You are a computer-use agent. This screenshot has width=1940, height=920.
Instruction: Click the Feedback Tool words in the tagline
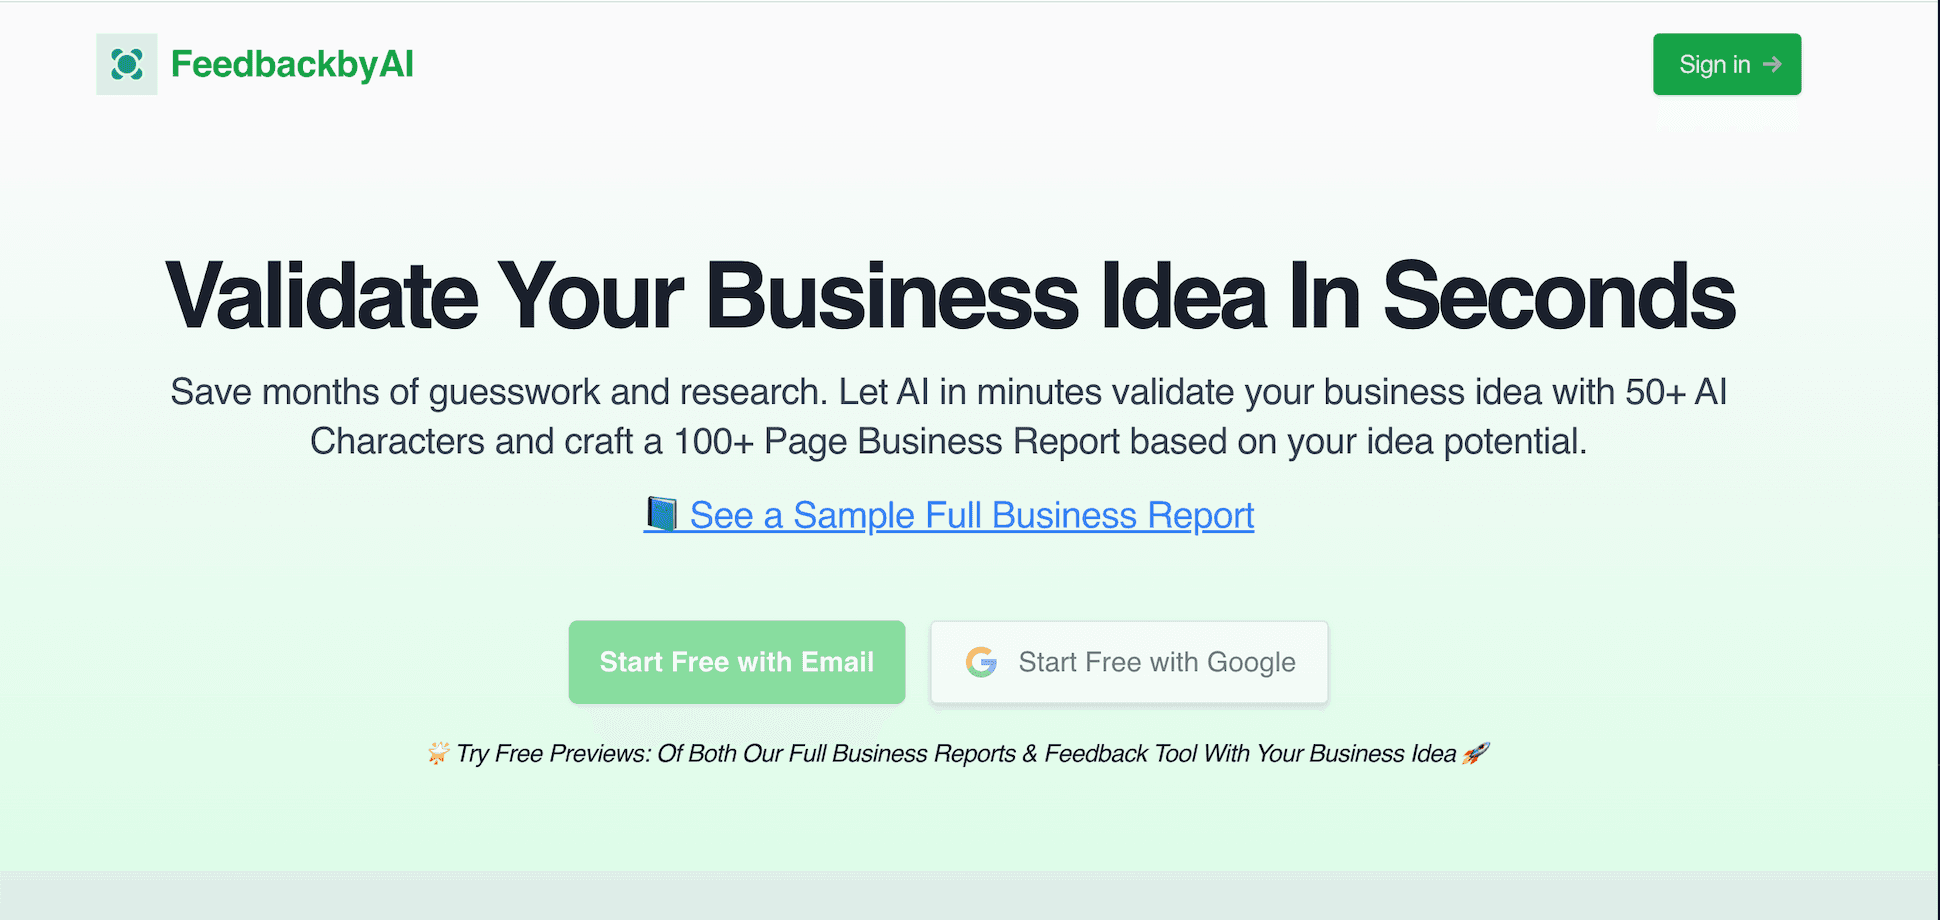(1120, 754)
